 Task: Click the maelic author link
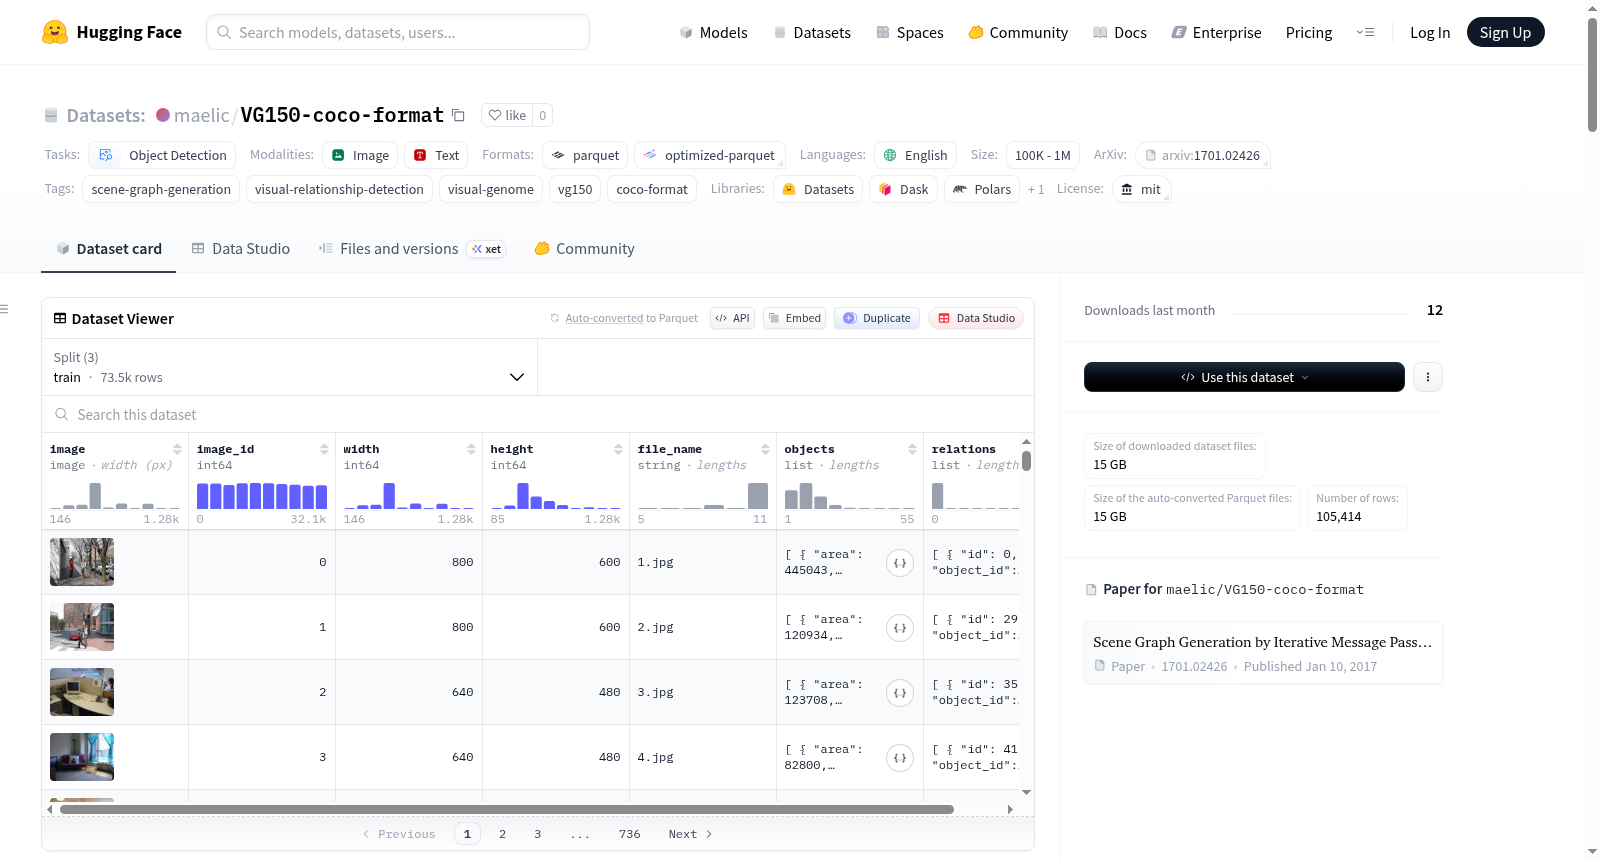(201, 115)
